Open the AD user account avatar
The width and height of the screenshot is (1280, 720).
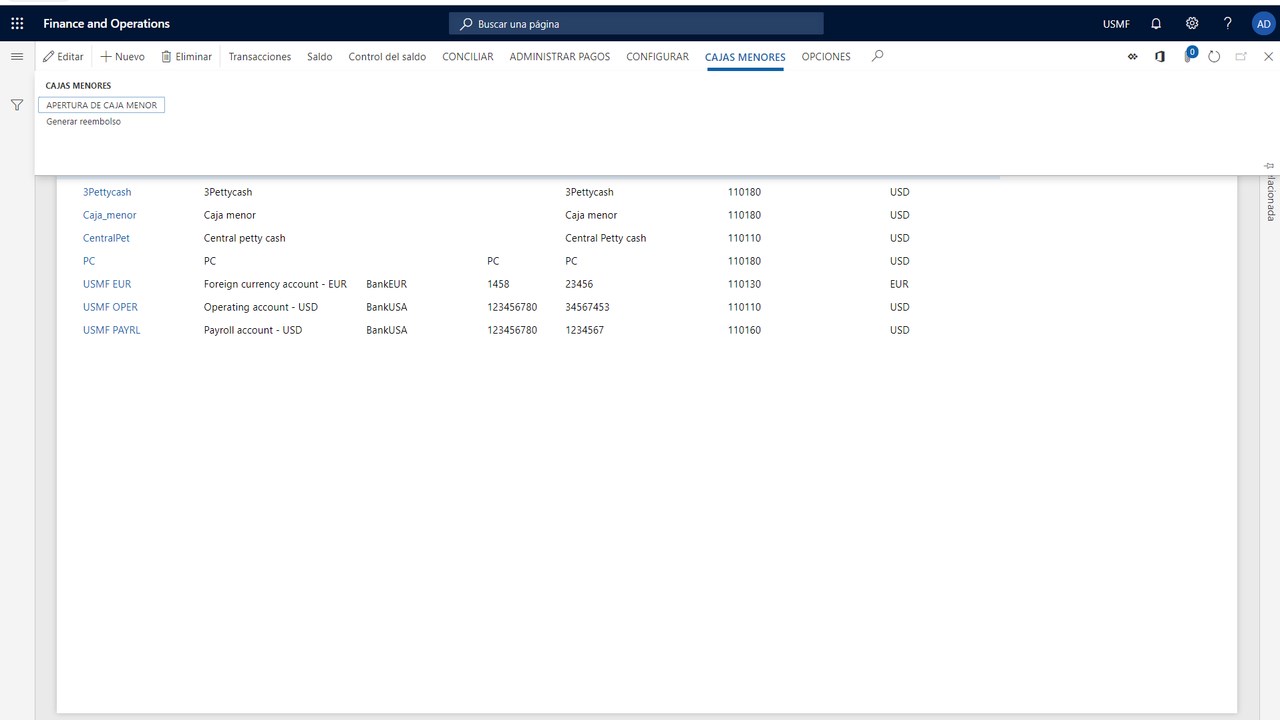(1263, 23)
